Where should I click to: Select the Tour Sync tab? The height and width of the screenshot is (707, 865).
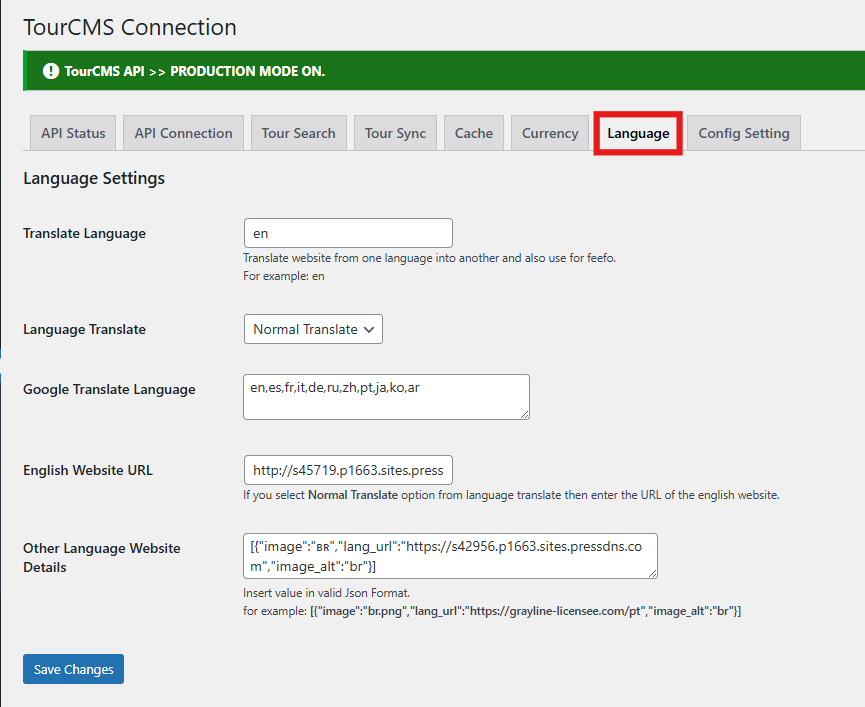(x=395, y=133)
